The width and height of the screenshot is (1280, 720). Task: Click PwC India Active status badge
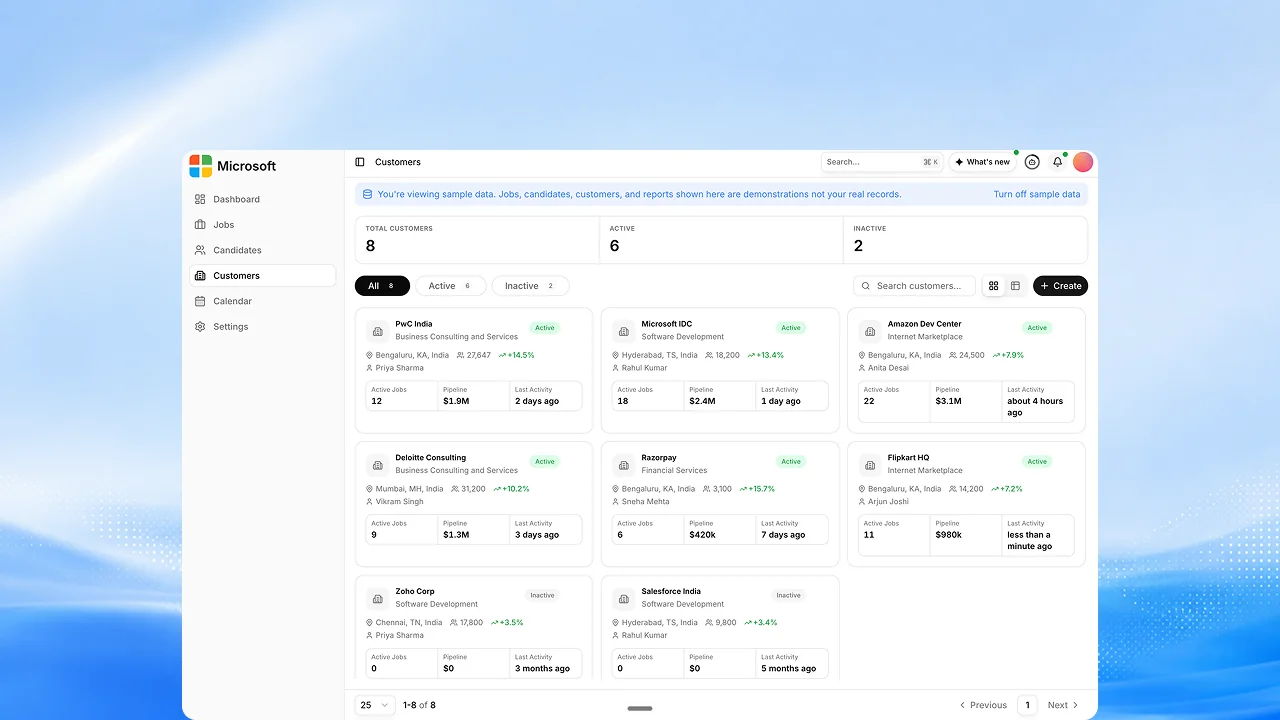(x=545, y=328)
